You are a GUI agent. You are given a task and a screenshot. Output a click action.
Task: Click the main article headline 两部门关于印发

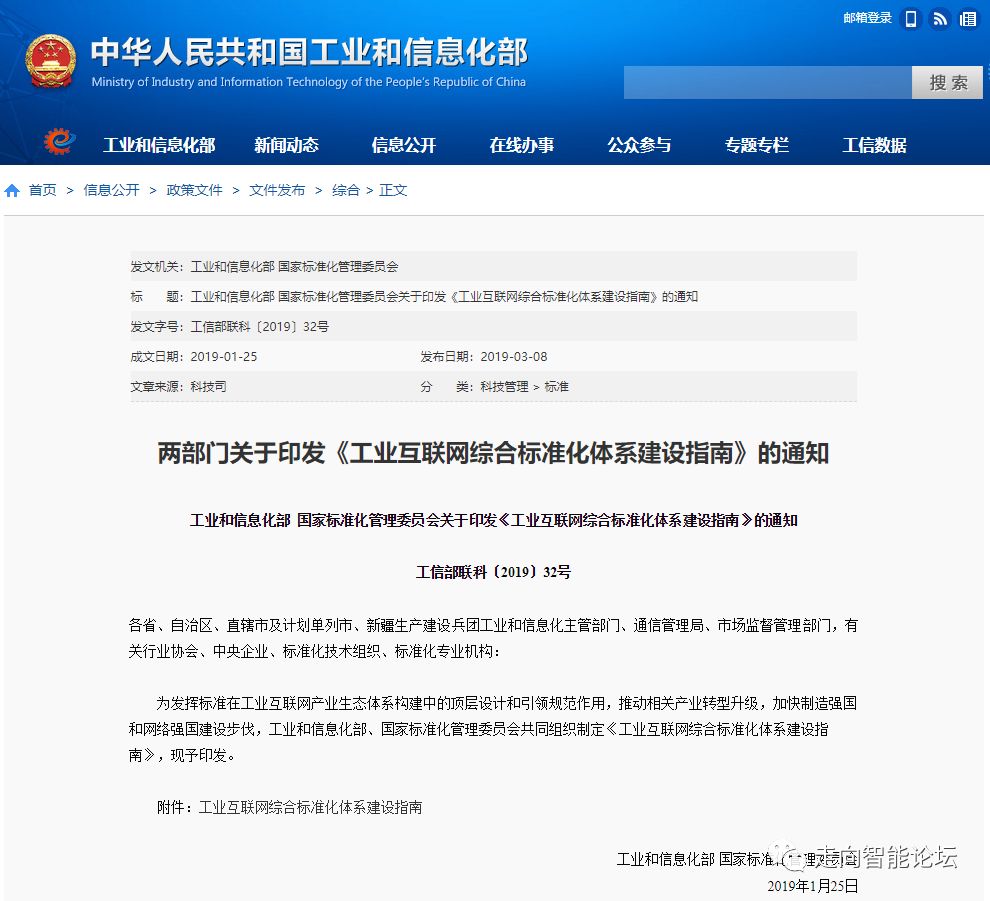(x=493, y=453)
